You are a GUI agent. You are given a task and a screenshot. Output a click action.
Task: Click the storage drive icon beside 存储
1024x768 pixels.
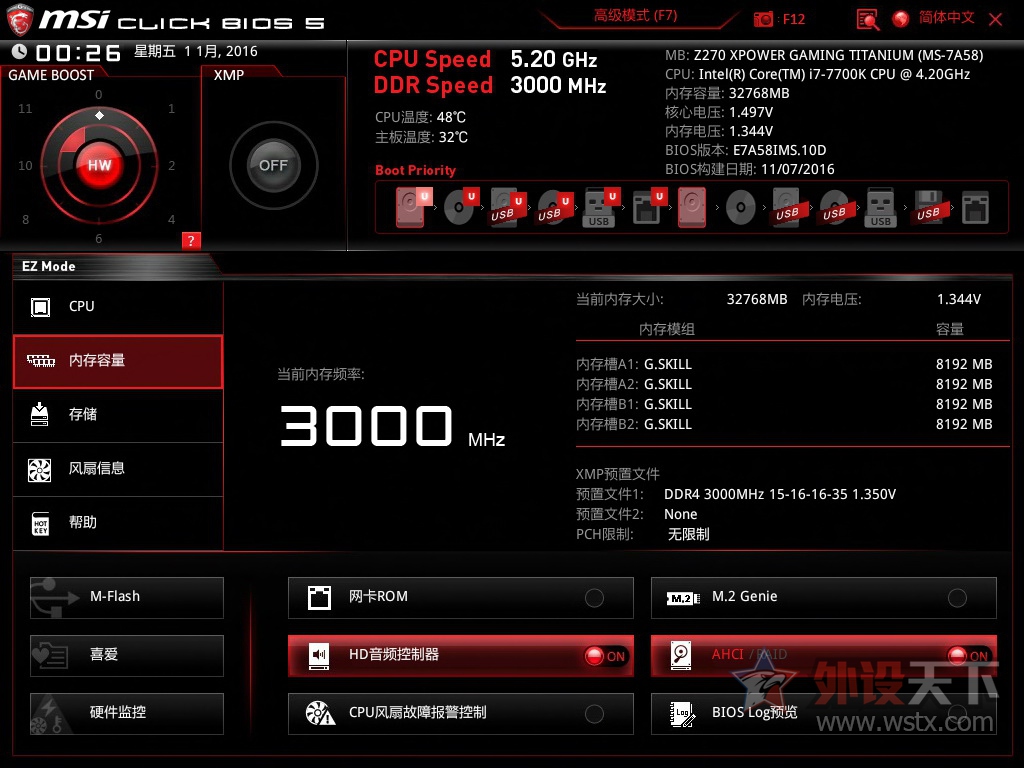pos(39,414)
